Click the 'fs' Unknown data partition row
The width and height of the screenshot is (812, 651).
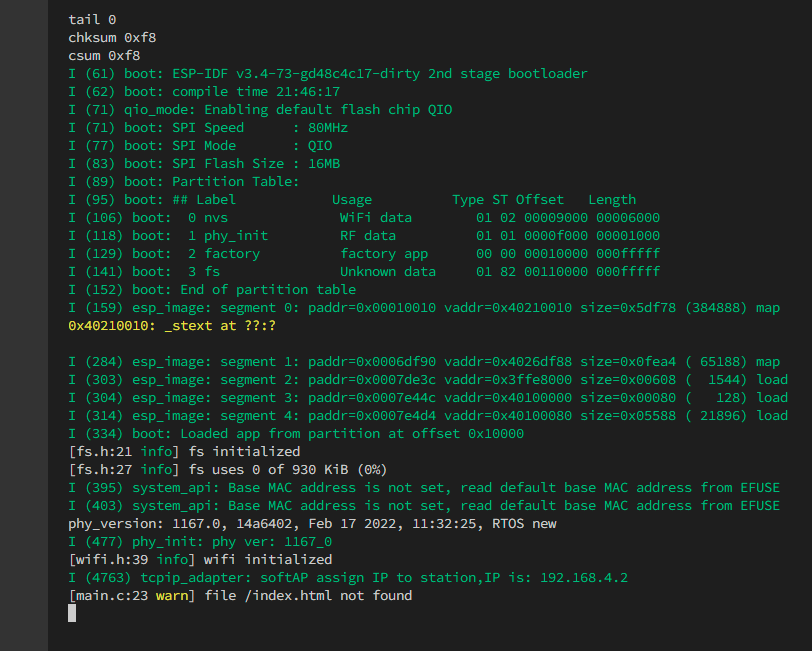point(364,272)
